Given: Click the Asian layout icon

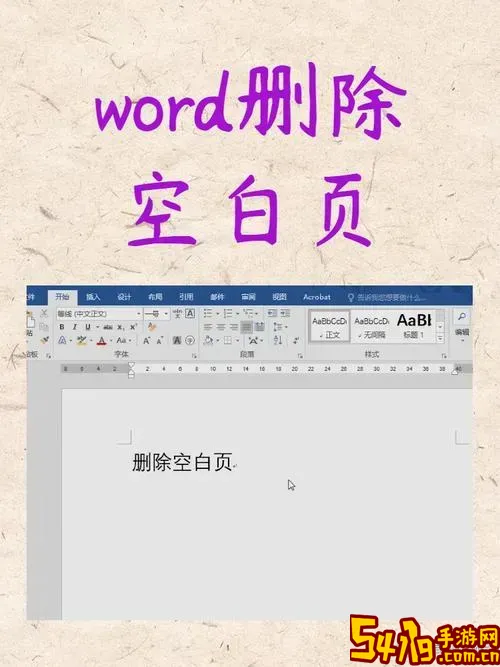Looking at the screenshot, I should pyautogui.click(x=253, y=340).
